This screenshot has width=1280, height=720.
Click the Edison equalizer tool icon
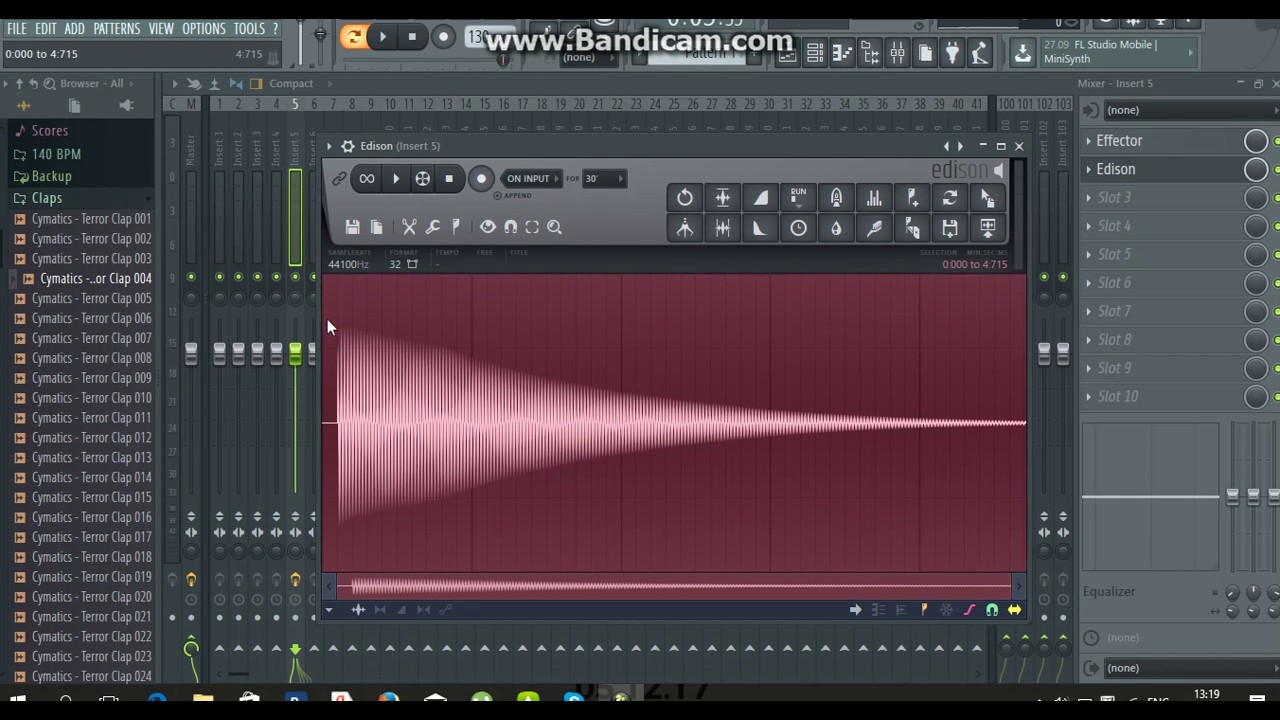(874, 198)
